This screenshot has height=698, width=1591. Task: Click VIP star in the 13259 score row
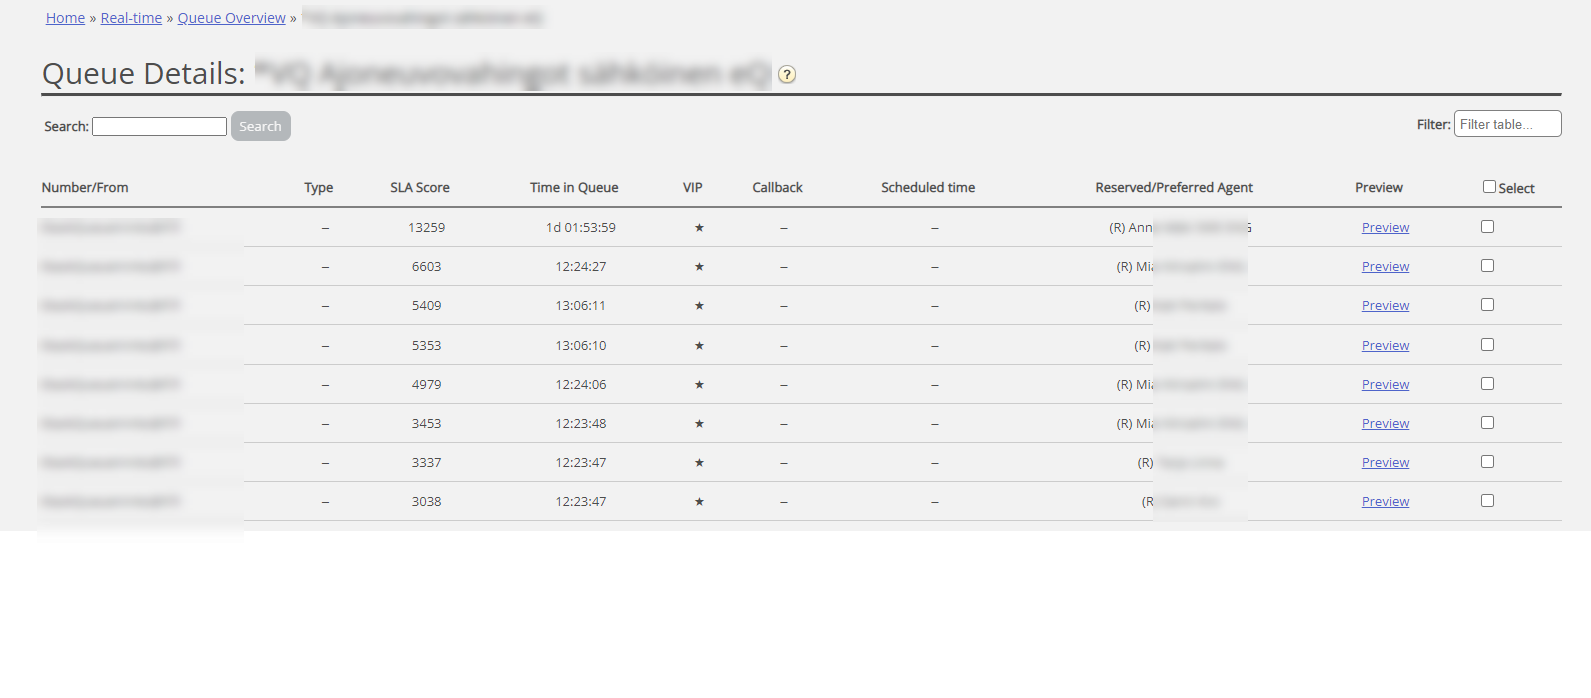point(699,228)
